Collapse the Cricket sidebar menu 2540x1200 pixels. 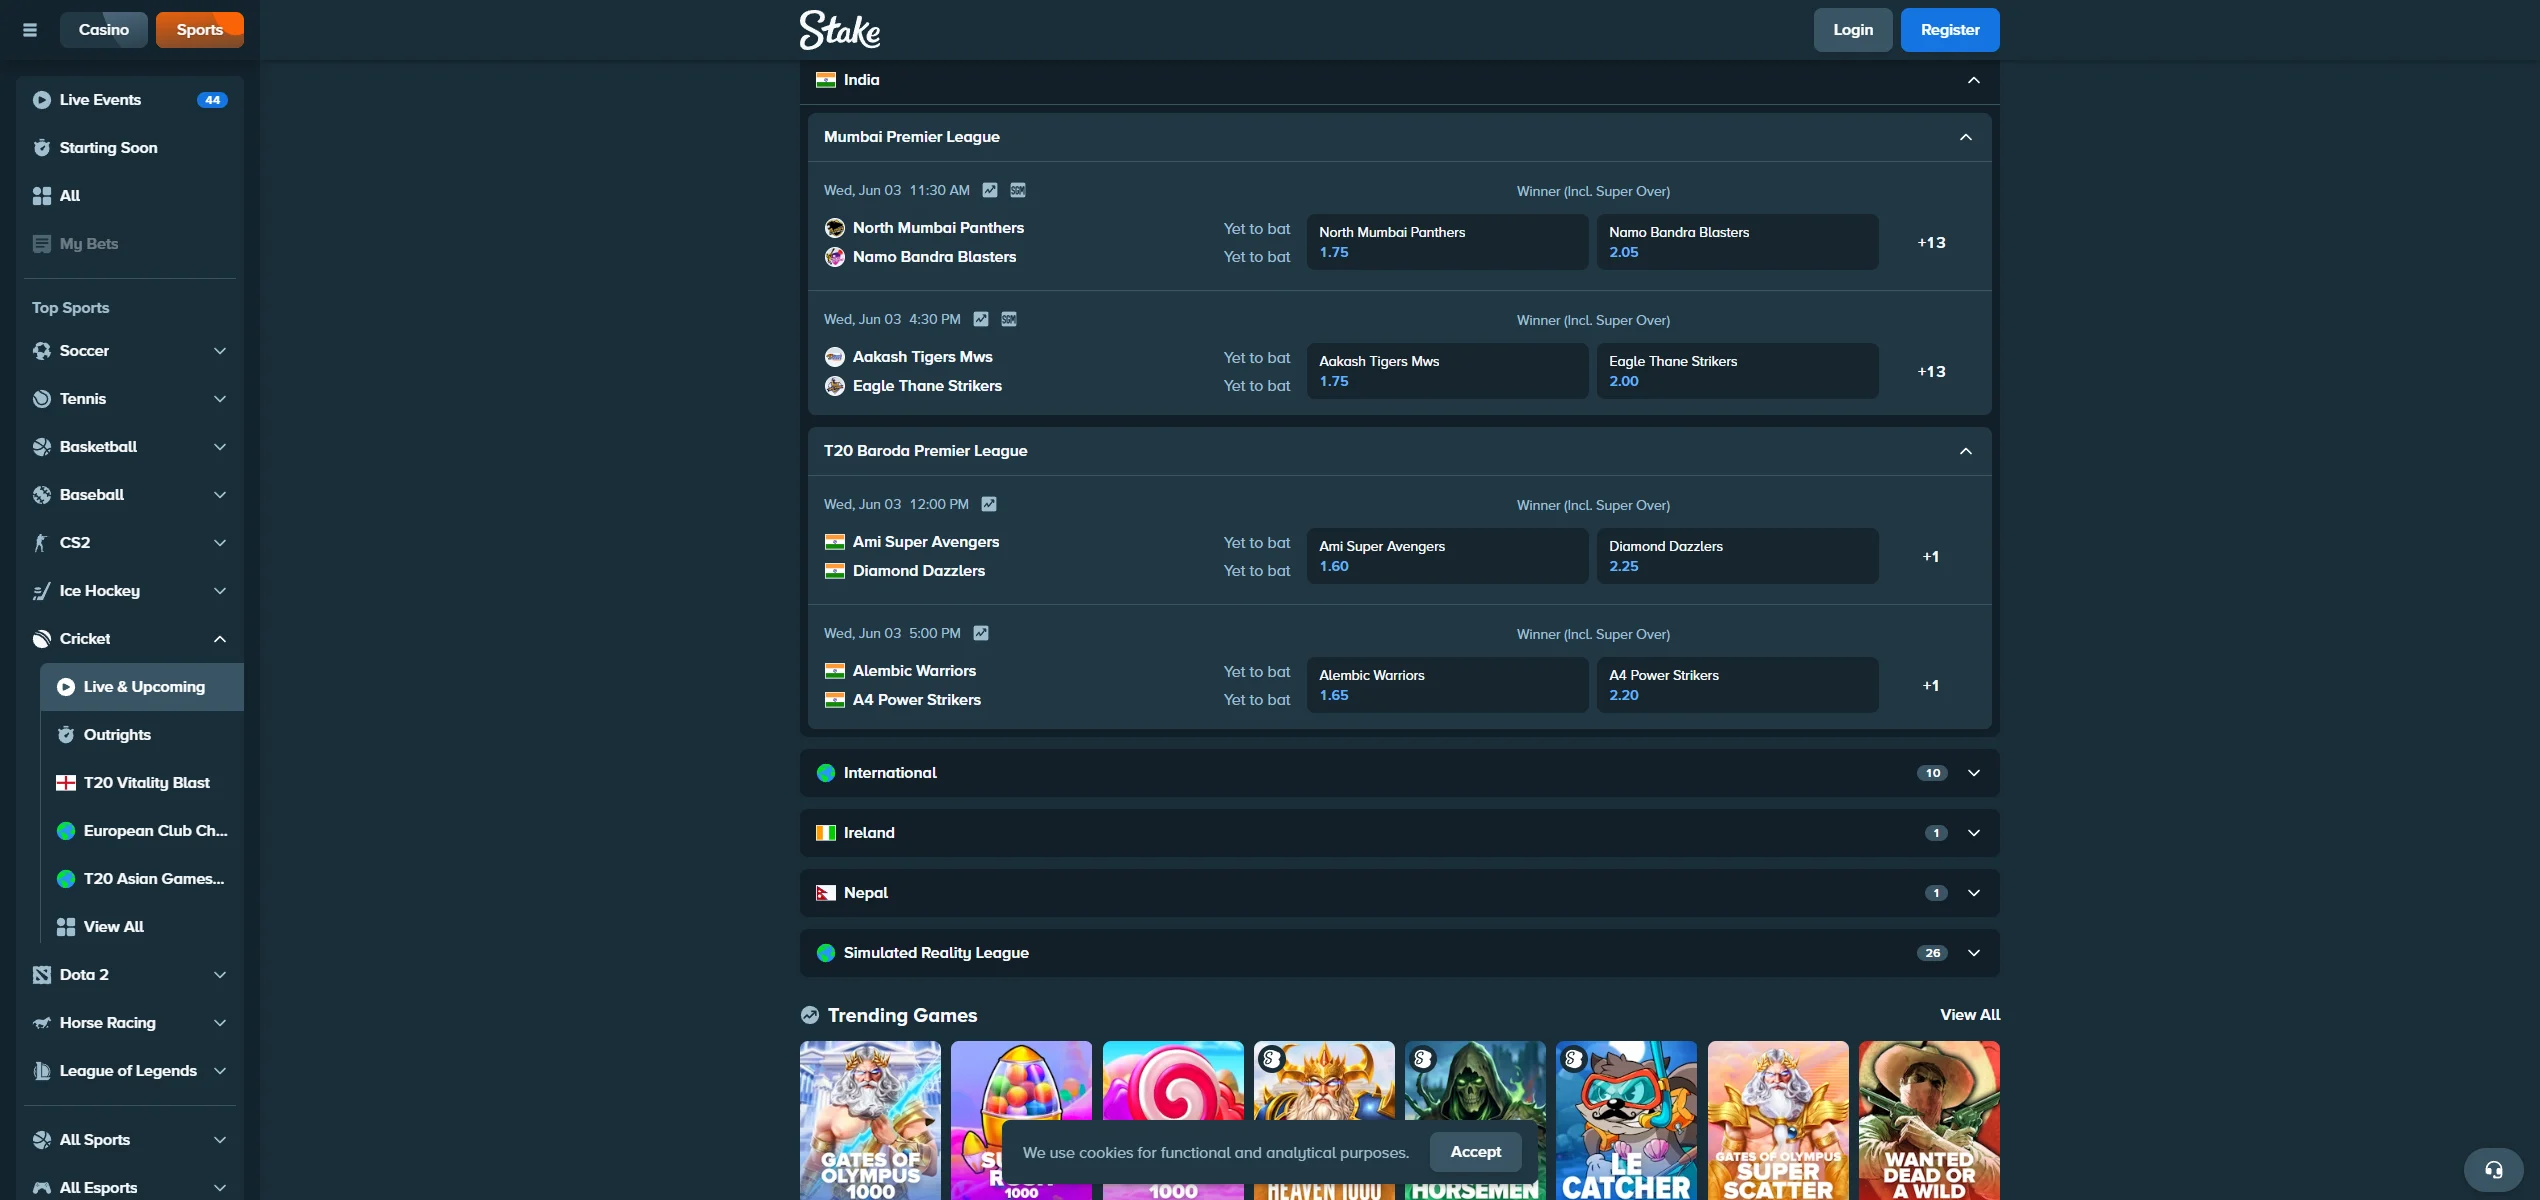[220, 639]
